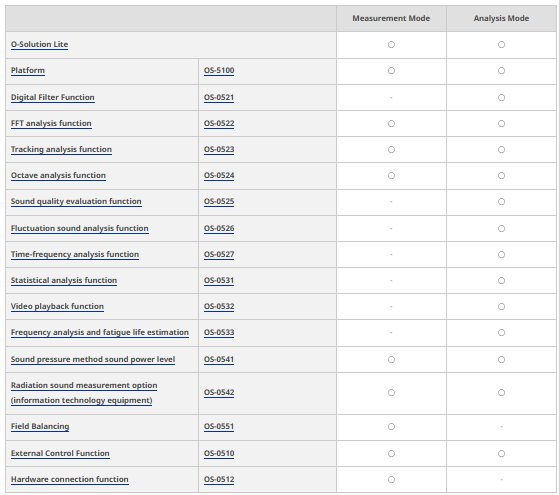Open the OS-0512 model link

[x=219, y=480]
